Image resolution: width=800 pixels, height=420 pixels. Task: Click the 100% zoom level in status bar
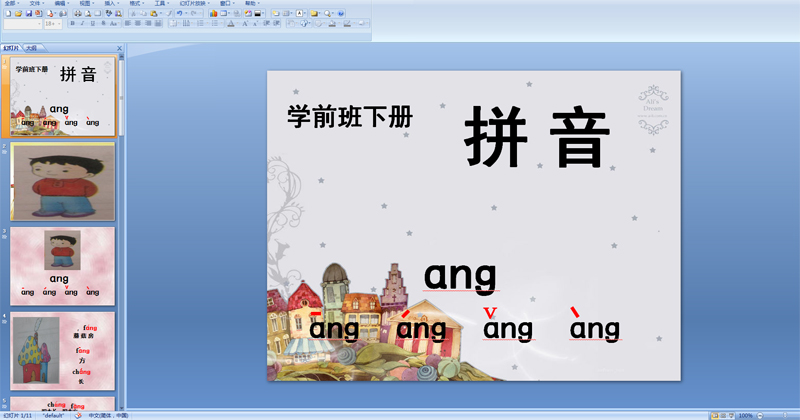(745, 416)
